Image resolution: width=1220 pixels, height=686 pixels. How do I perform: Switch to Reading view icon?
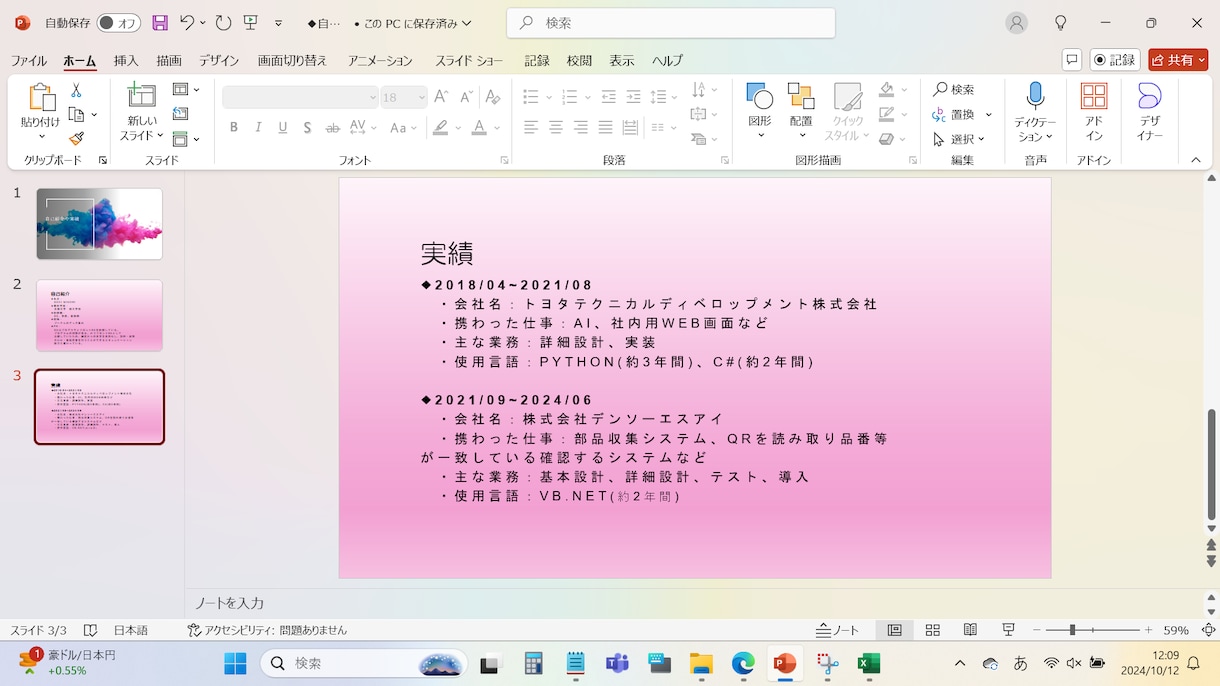pyautogui.click(x=970, y=630)
